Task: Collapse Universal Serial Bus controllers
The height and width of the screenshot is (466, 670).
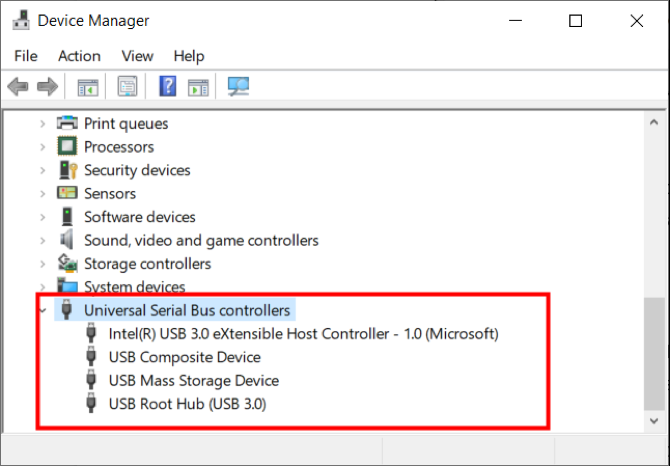Action: coord(42,311)
